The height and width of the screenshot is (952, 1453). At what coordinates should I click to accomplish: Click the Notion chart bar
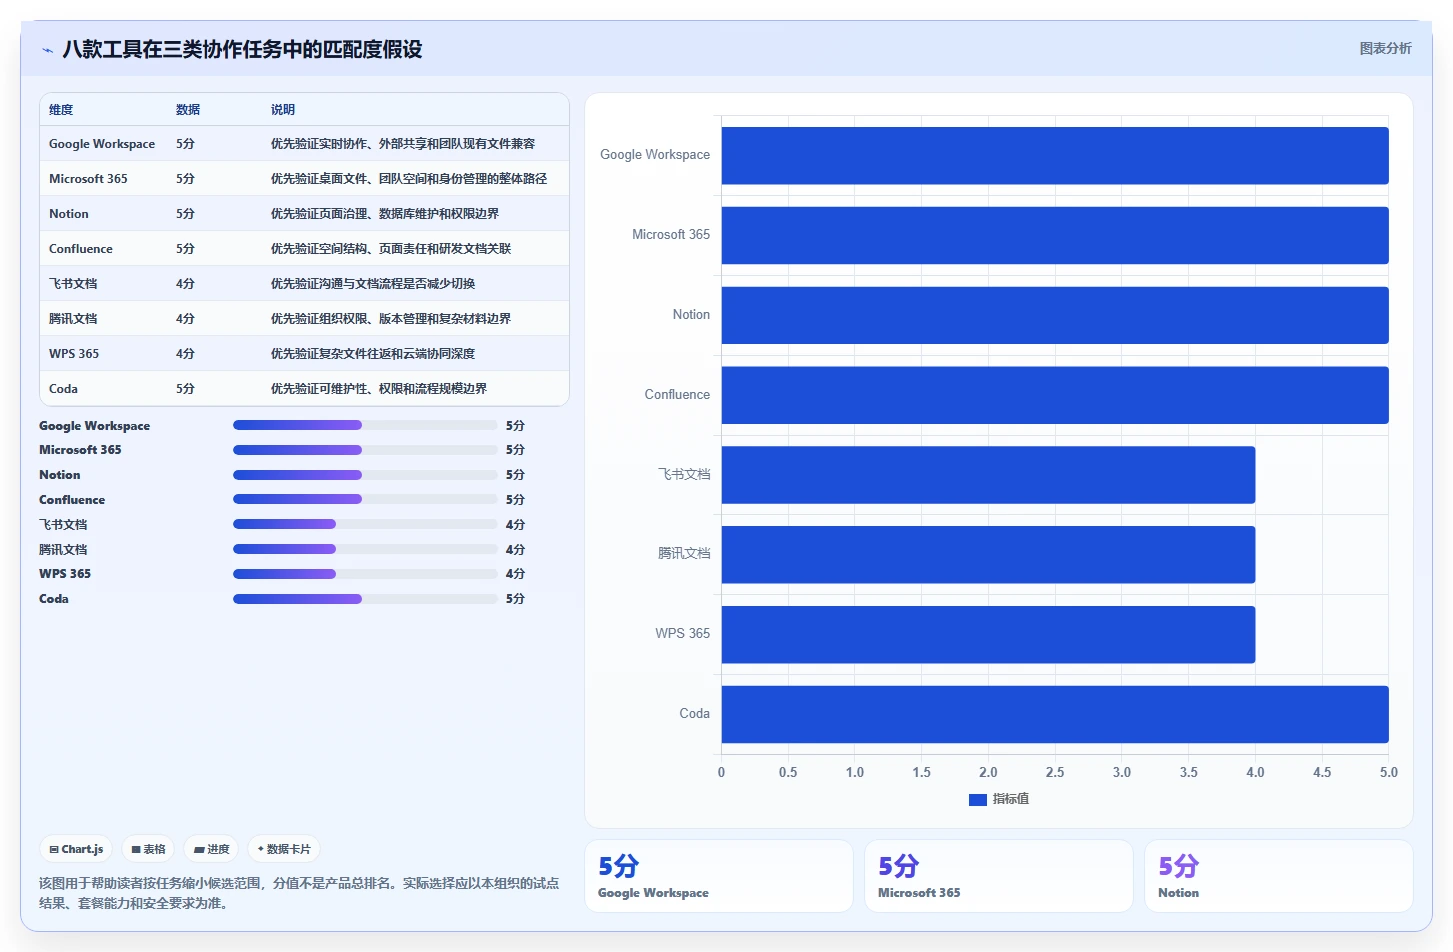click(1055, 315)
